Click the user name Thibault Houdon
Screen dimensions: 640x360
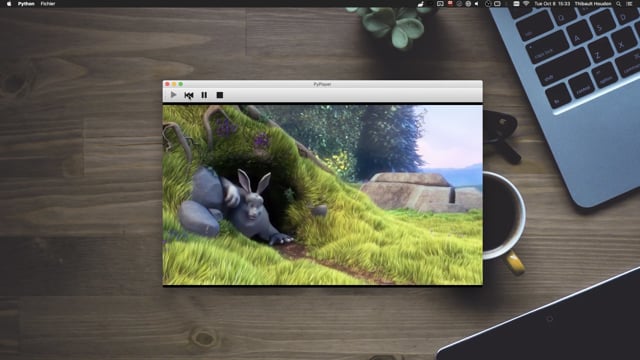pos(593,4)
